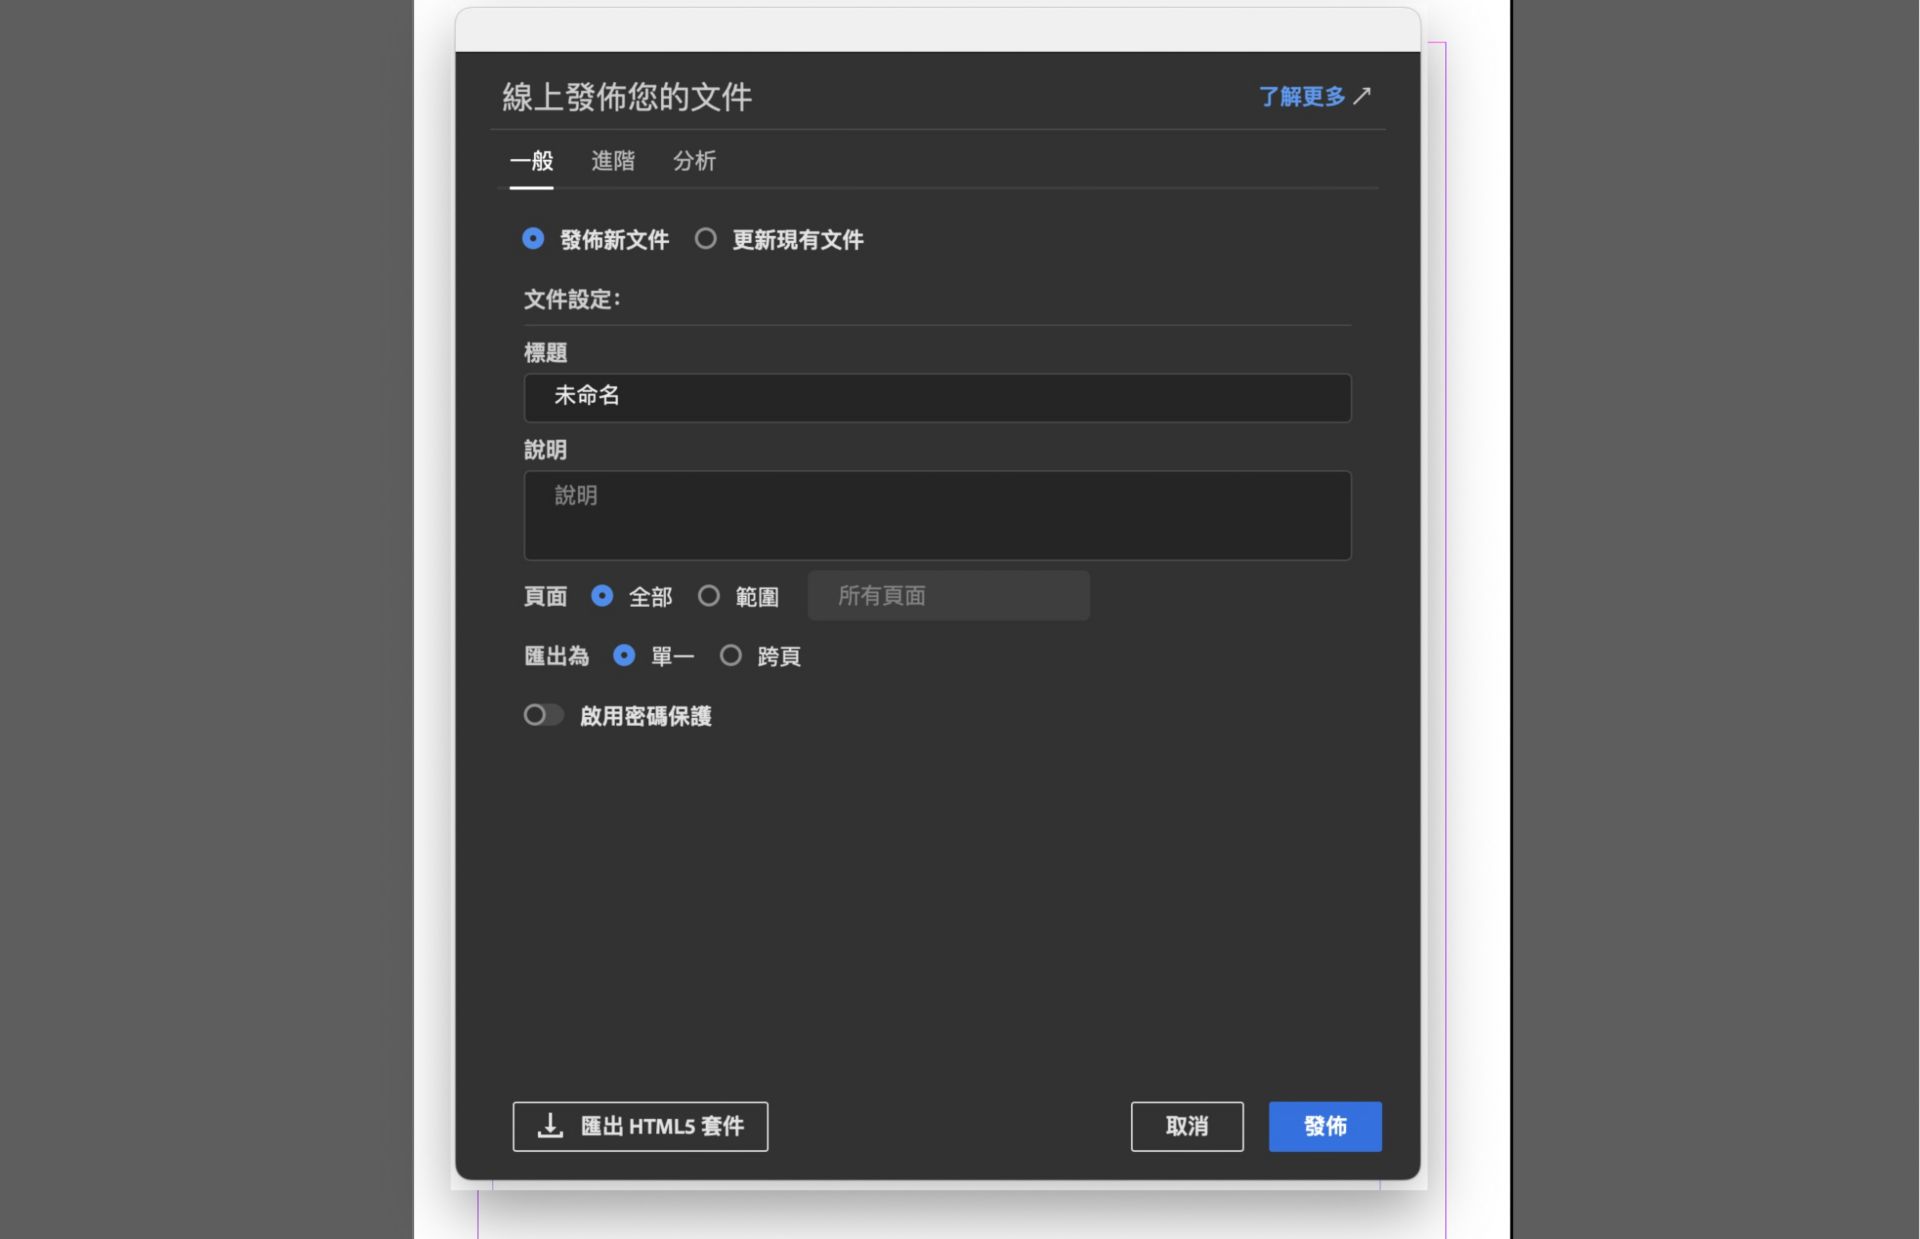The height and width of the screenshot is (1239, 1920).
Task: Select 單一 export option
Action: tap(625, 656)
